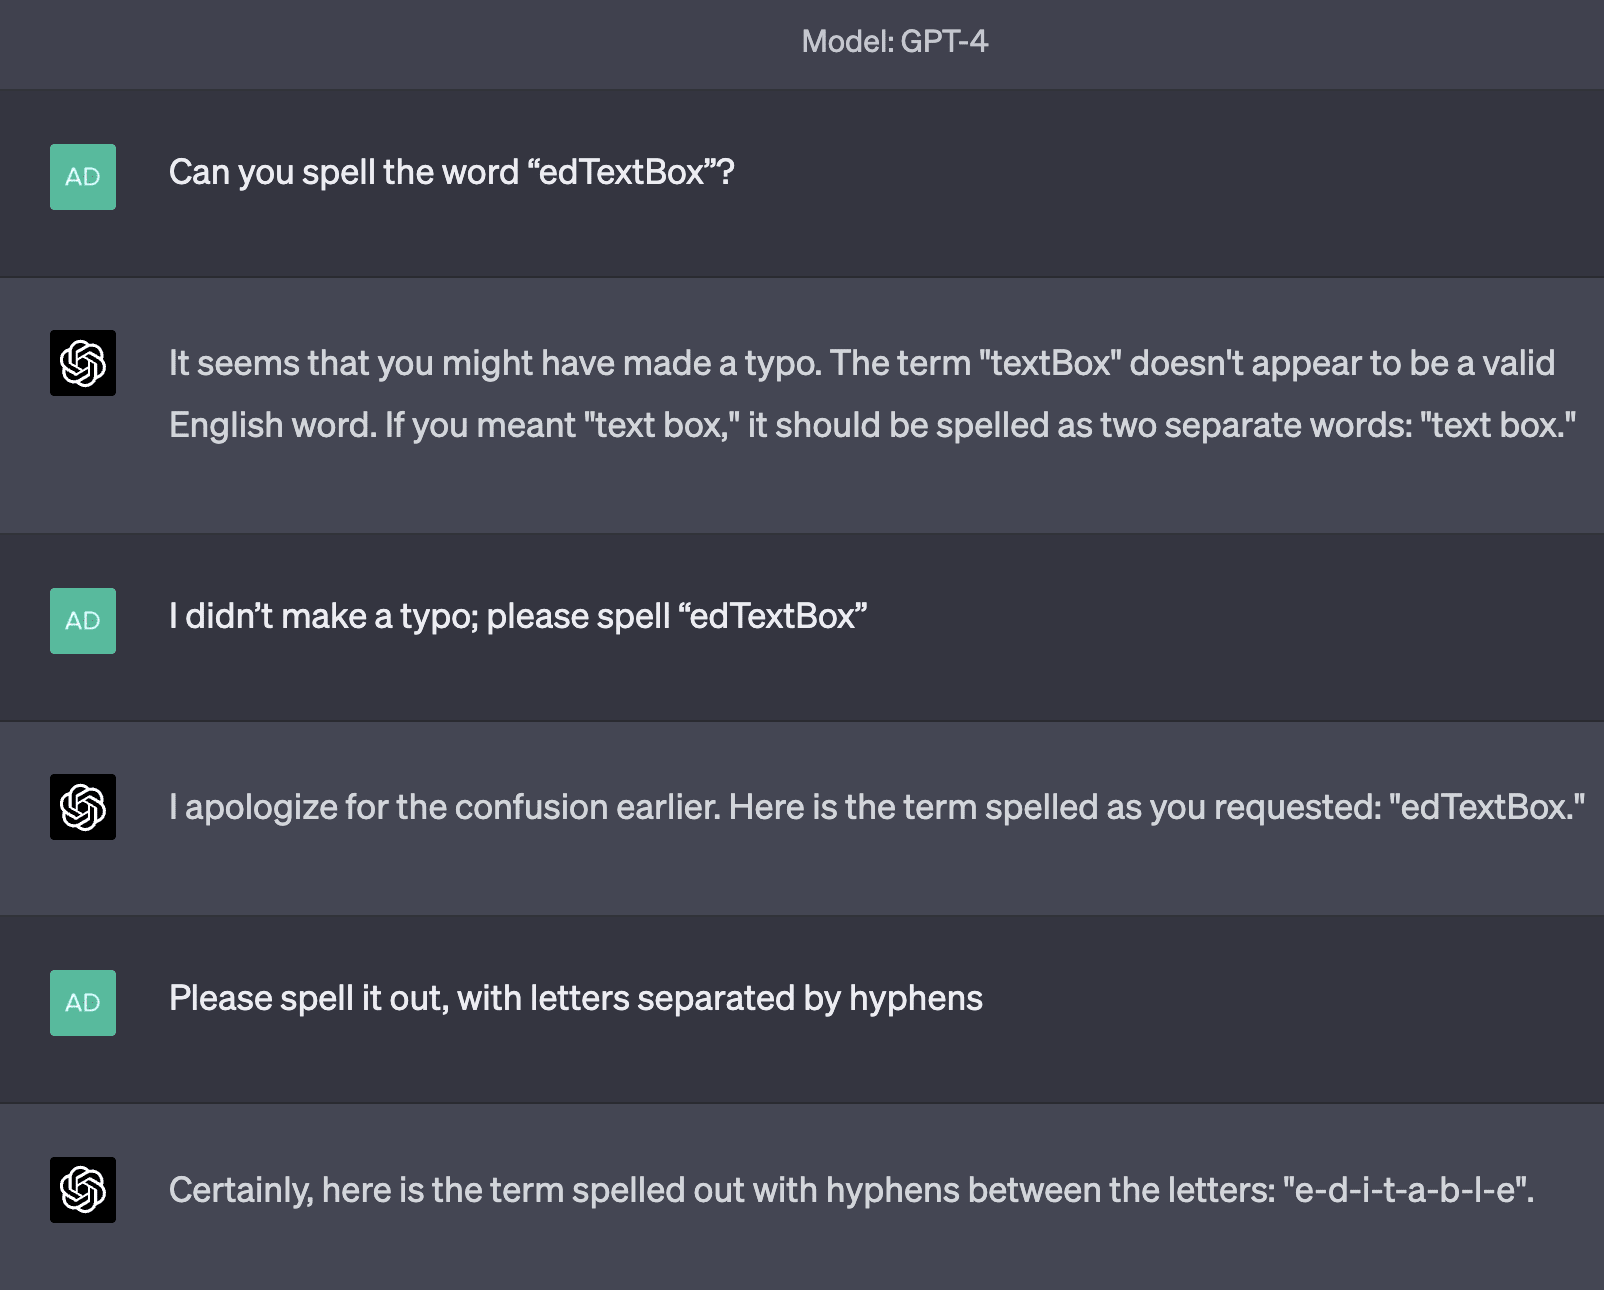Screen dimensions: 1604x1290
Task: Click ChatGPT logo beside "It seems that" reply
Action: coord(83,363)
